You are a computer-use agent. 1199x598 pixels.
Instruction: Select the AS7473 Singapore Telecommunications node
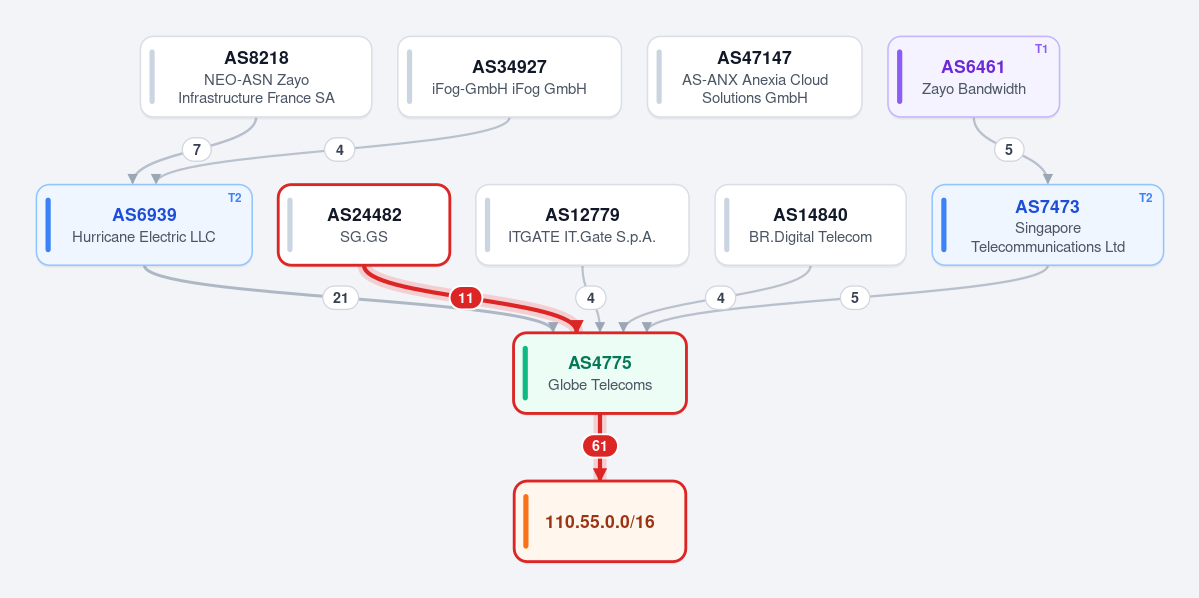point(1048,225)
